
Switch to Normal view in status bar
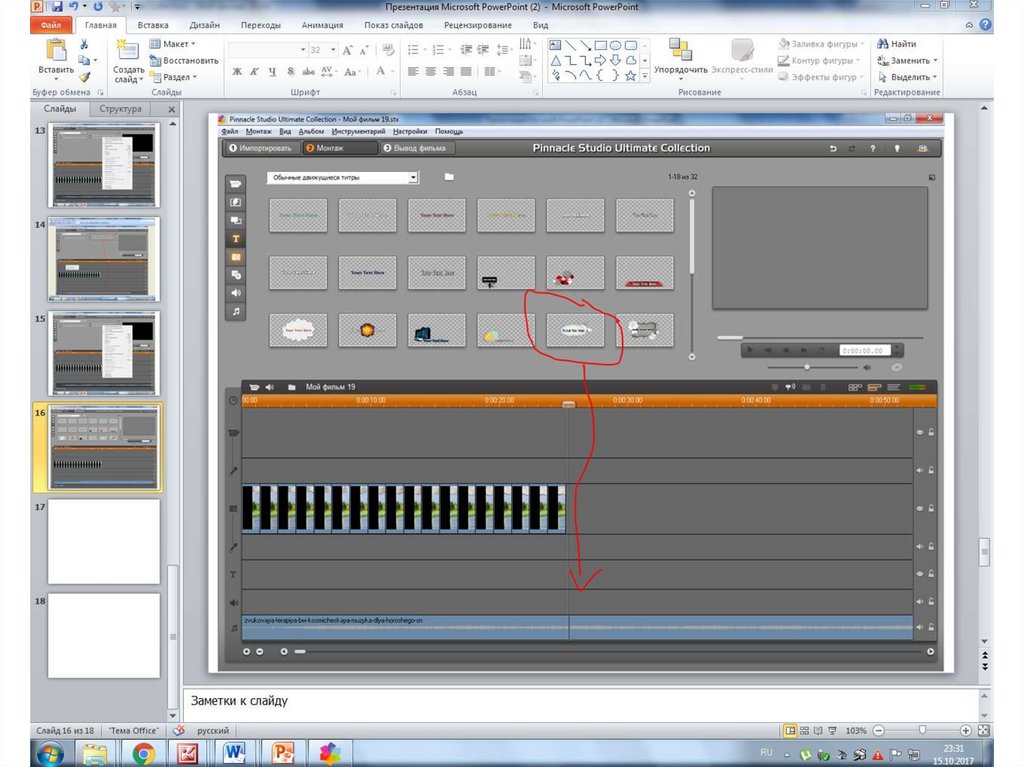pyautogui.click(x=790, y=731)
